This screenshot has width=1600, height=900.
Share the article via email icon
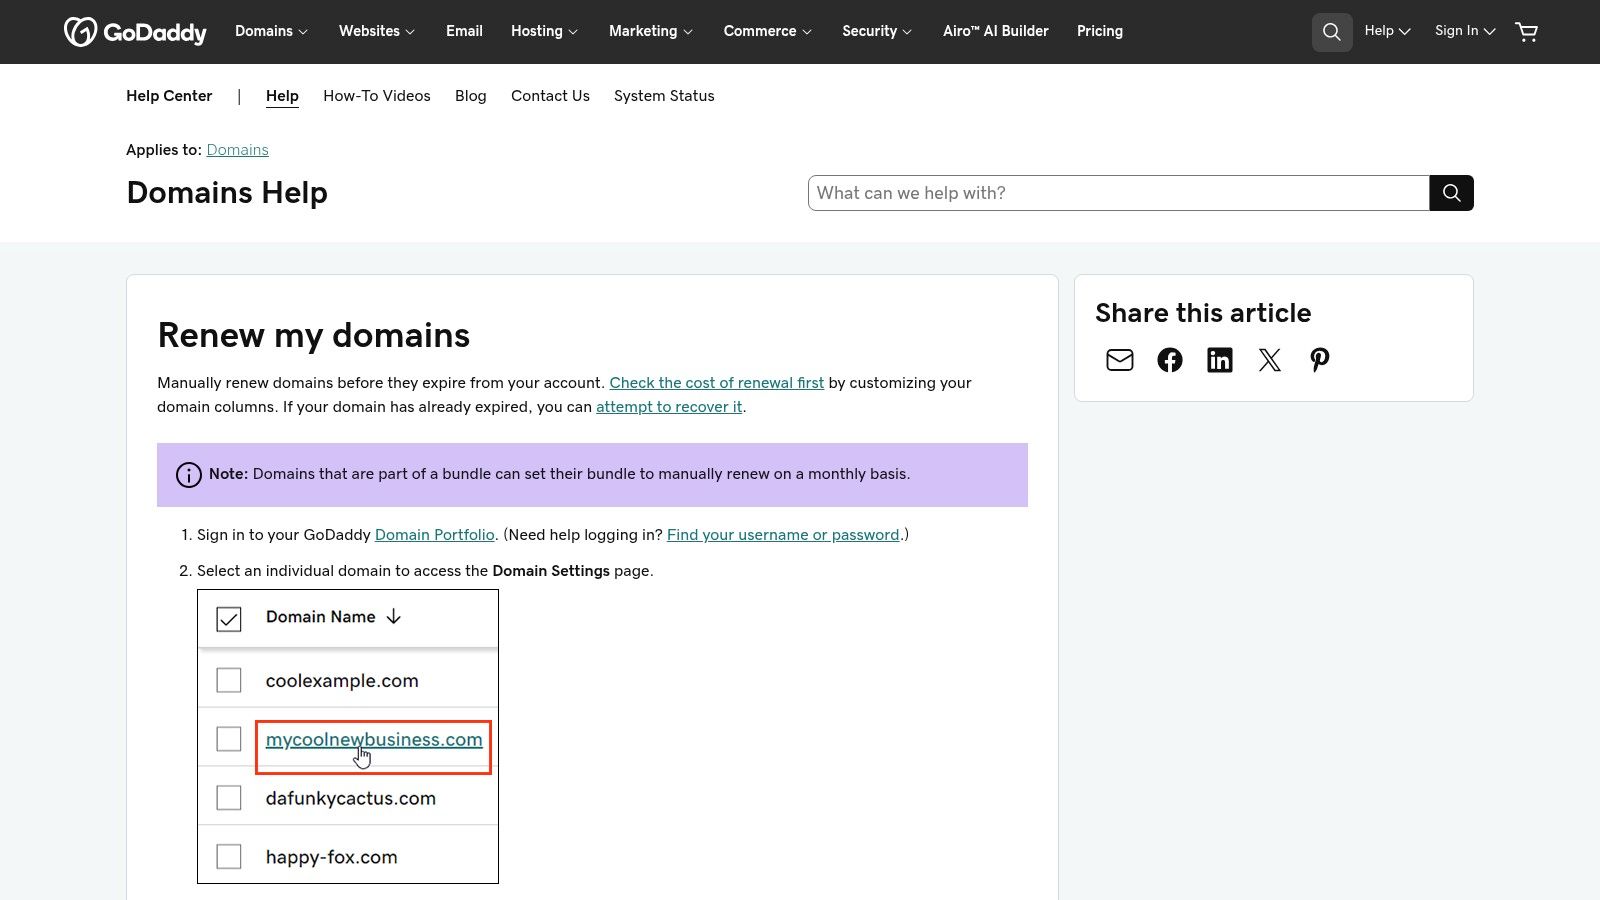pyautogui.click(x=1119, y=360)
